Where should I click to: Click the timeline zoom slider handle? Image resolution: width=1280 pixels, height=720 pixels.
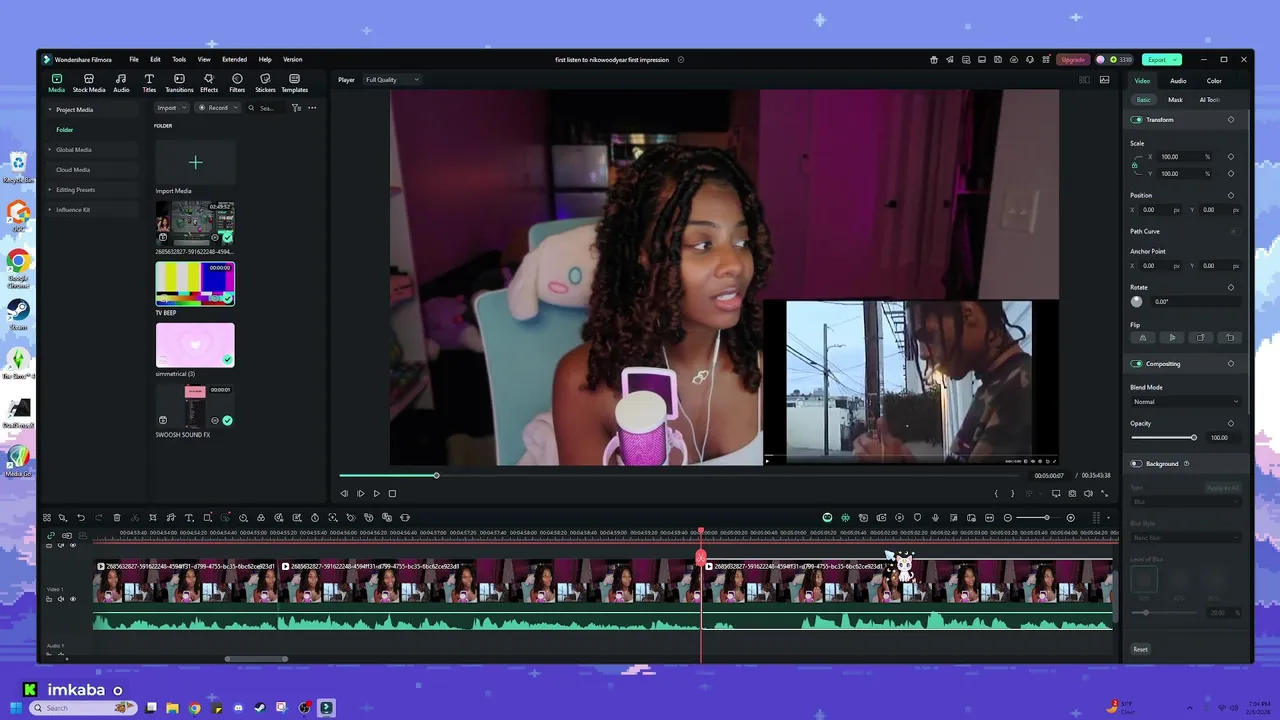tap(1047, 518)
